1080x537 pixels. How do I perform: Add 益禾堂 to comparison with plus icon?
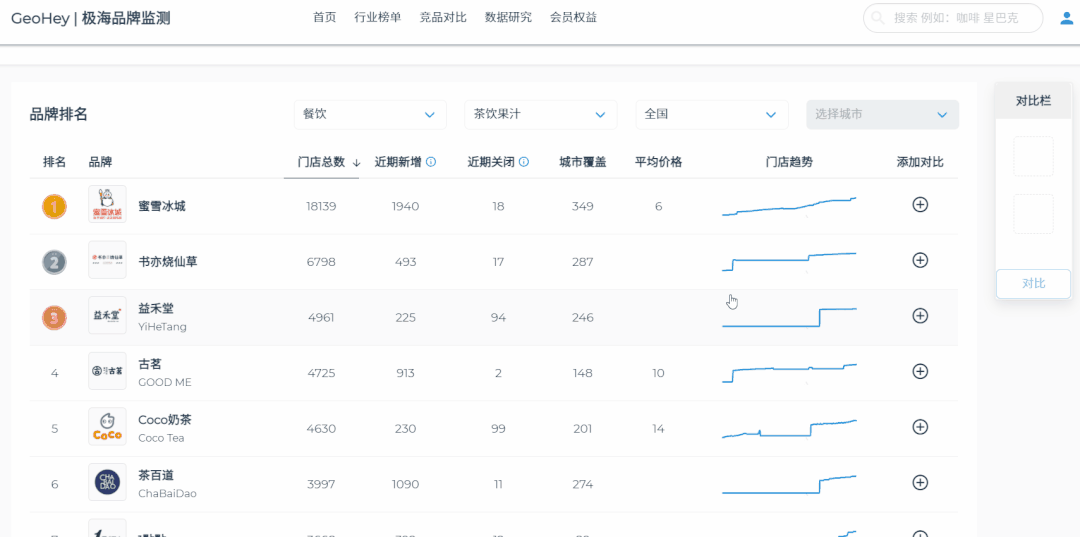point(920,316)
